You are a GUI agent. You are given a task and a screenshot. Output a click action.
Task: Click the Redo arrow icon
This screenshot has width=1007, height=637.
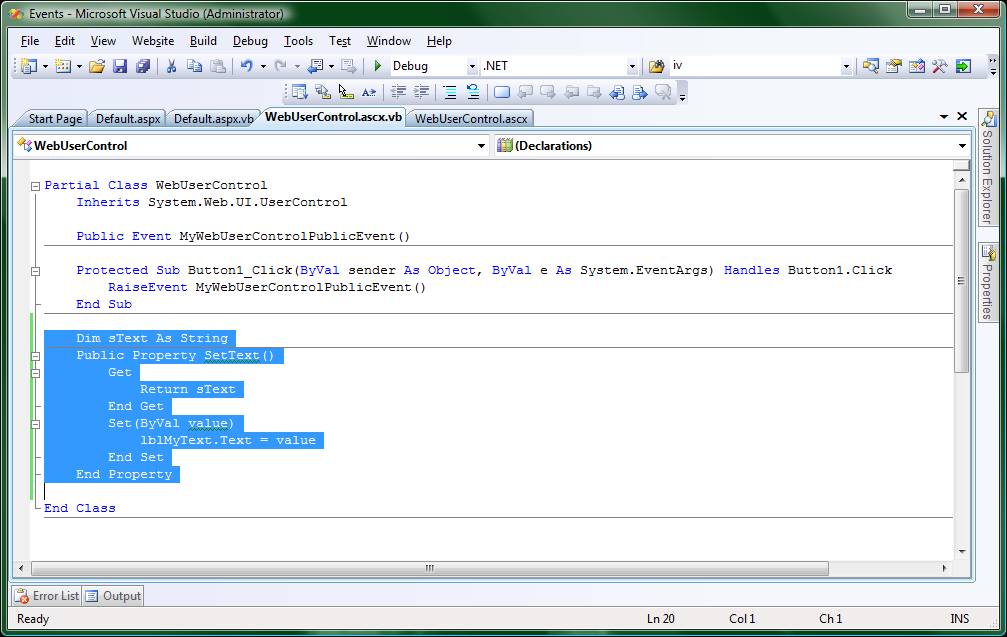281,66
